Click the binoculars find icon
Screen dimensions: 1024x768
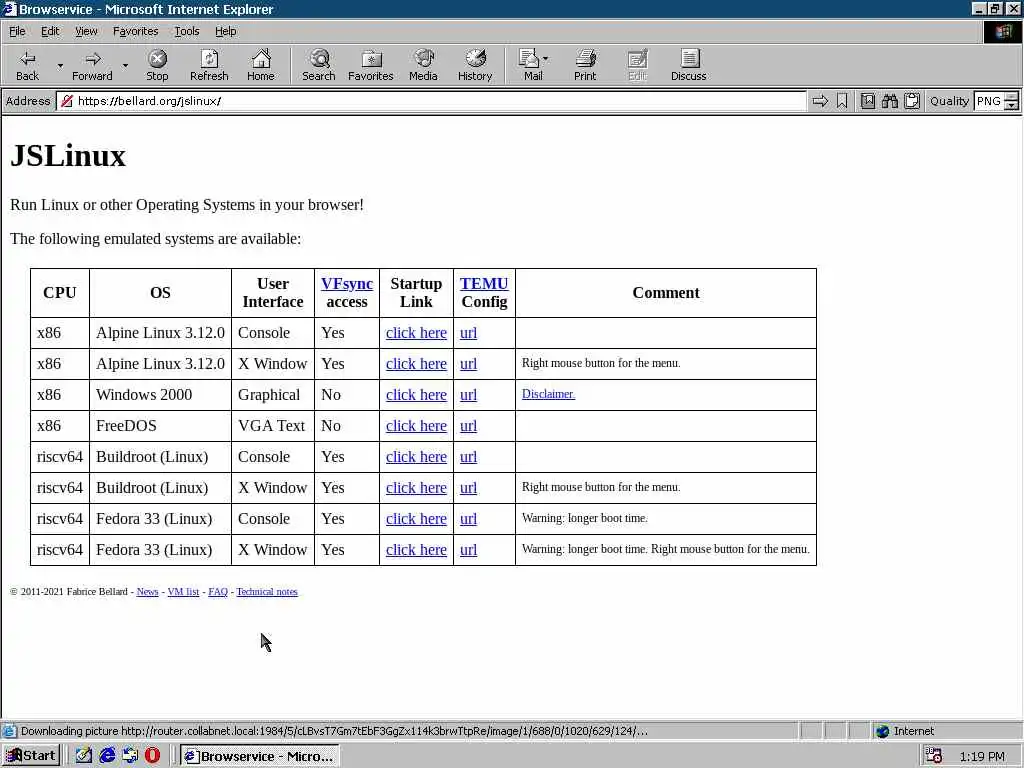coord(890,101)
